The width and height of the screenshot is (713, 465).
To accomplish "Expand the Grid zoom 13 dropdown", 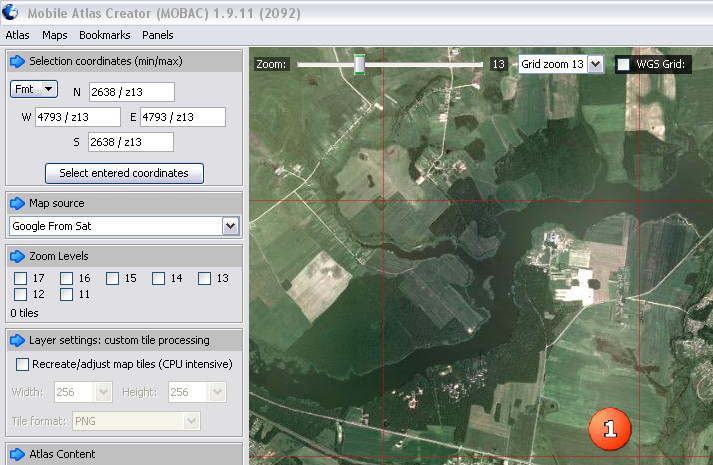I will point(595,64).
